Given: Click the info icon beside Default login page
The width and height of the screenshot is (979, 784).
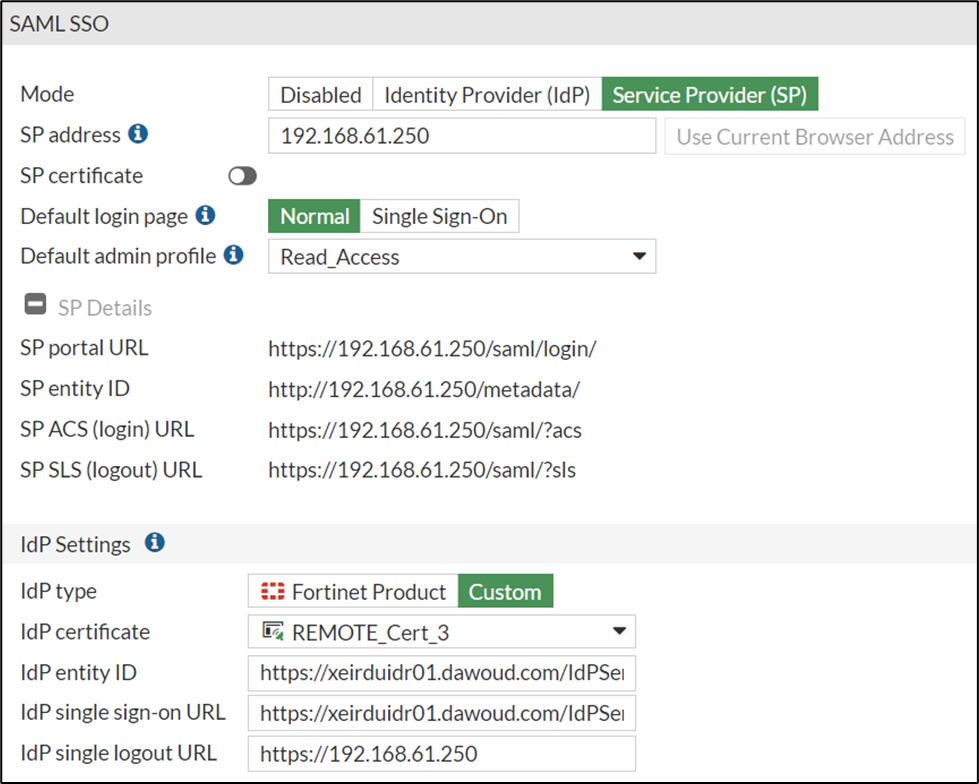Looking at the screenshot, I should coord(205,215).
